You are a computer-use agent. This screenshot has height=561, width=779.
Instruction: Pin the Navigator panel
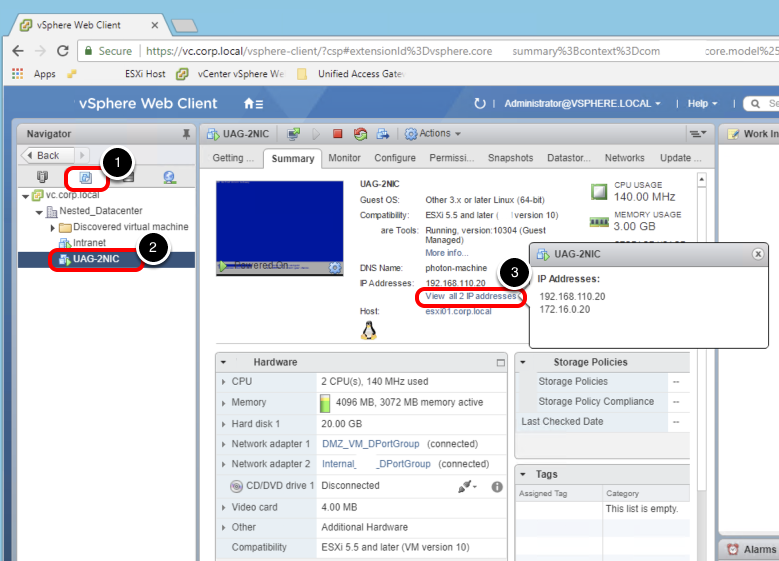click(x=186, y=134)
